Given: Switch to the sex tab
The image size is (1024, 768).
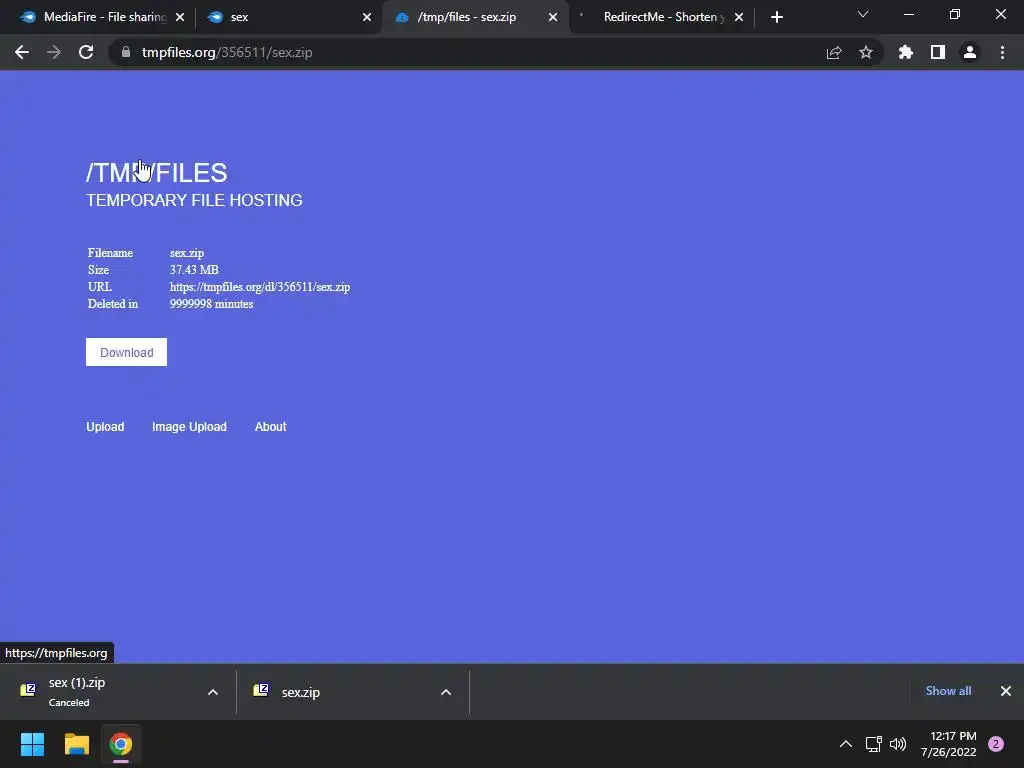Looking at the screenshot, I should 287,17.
